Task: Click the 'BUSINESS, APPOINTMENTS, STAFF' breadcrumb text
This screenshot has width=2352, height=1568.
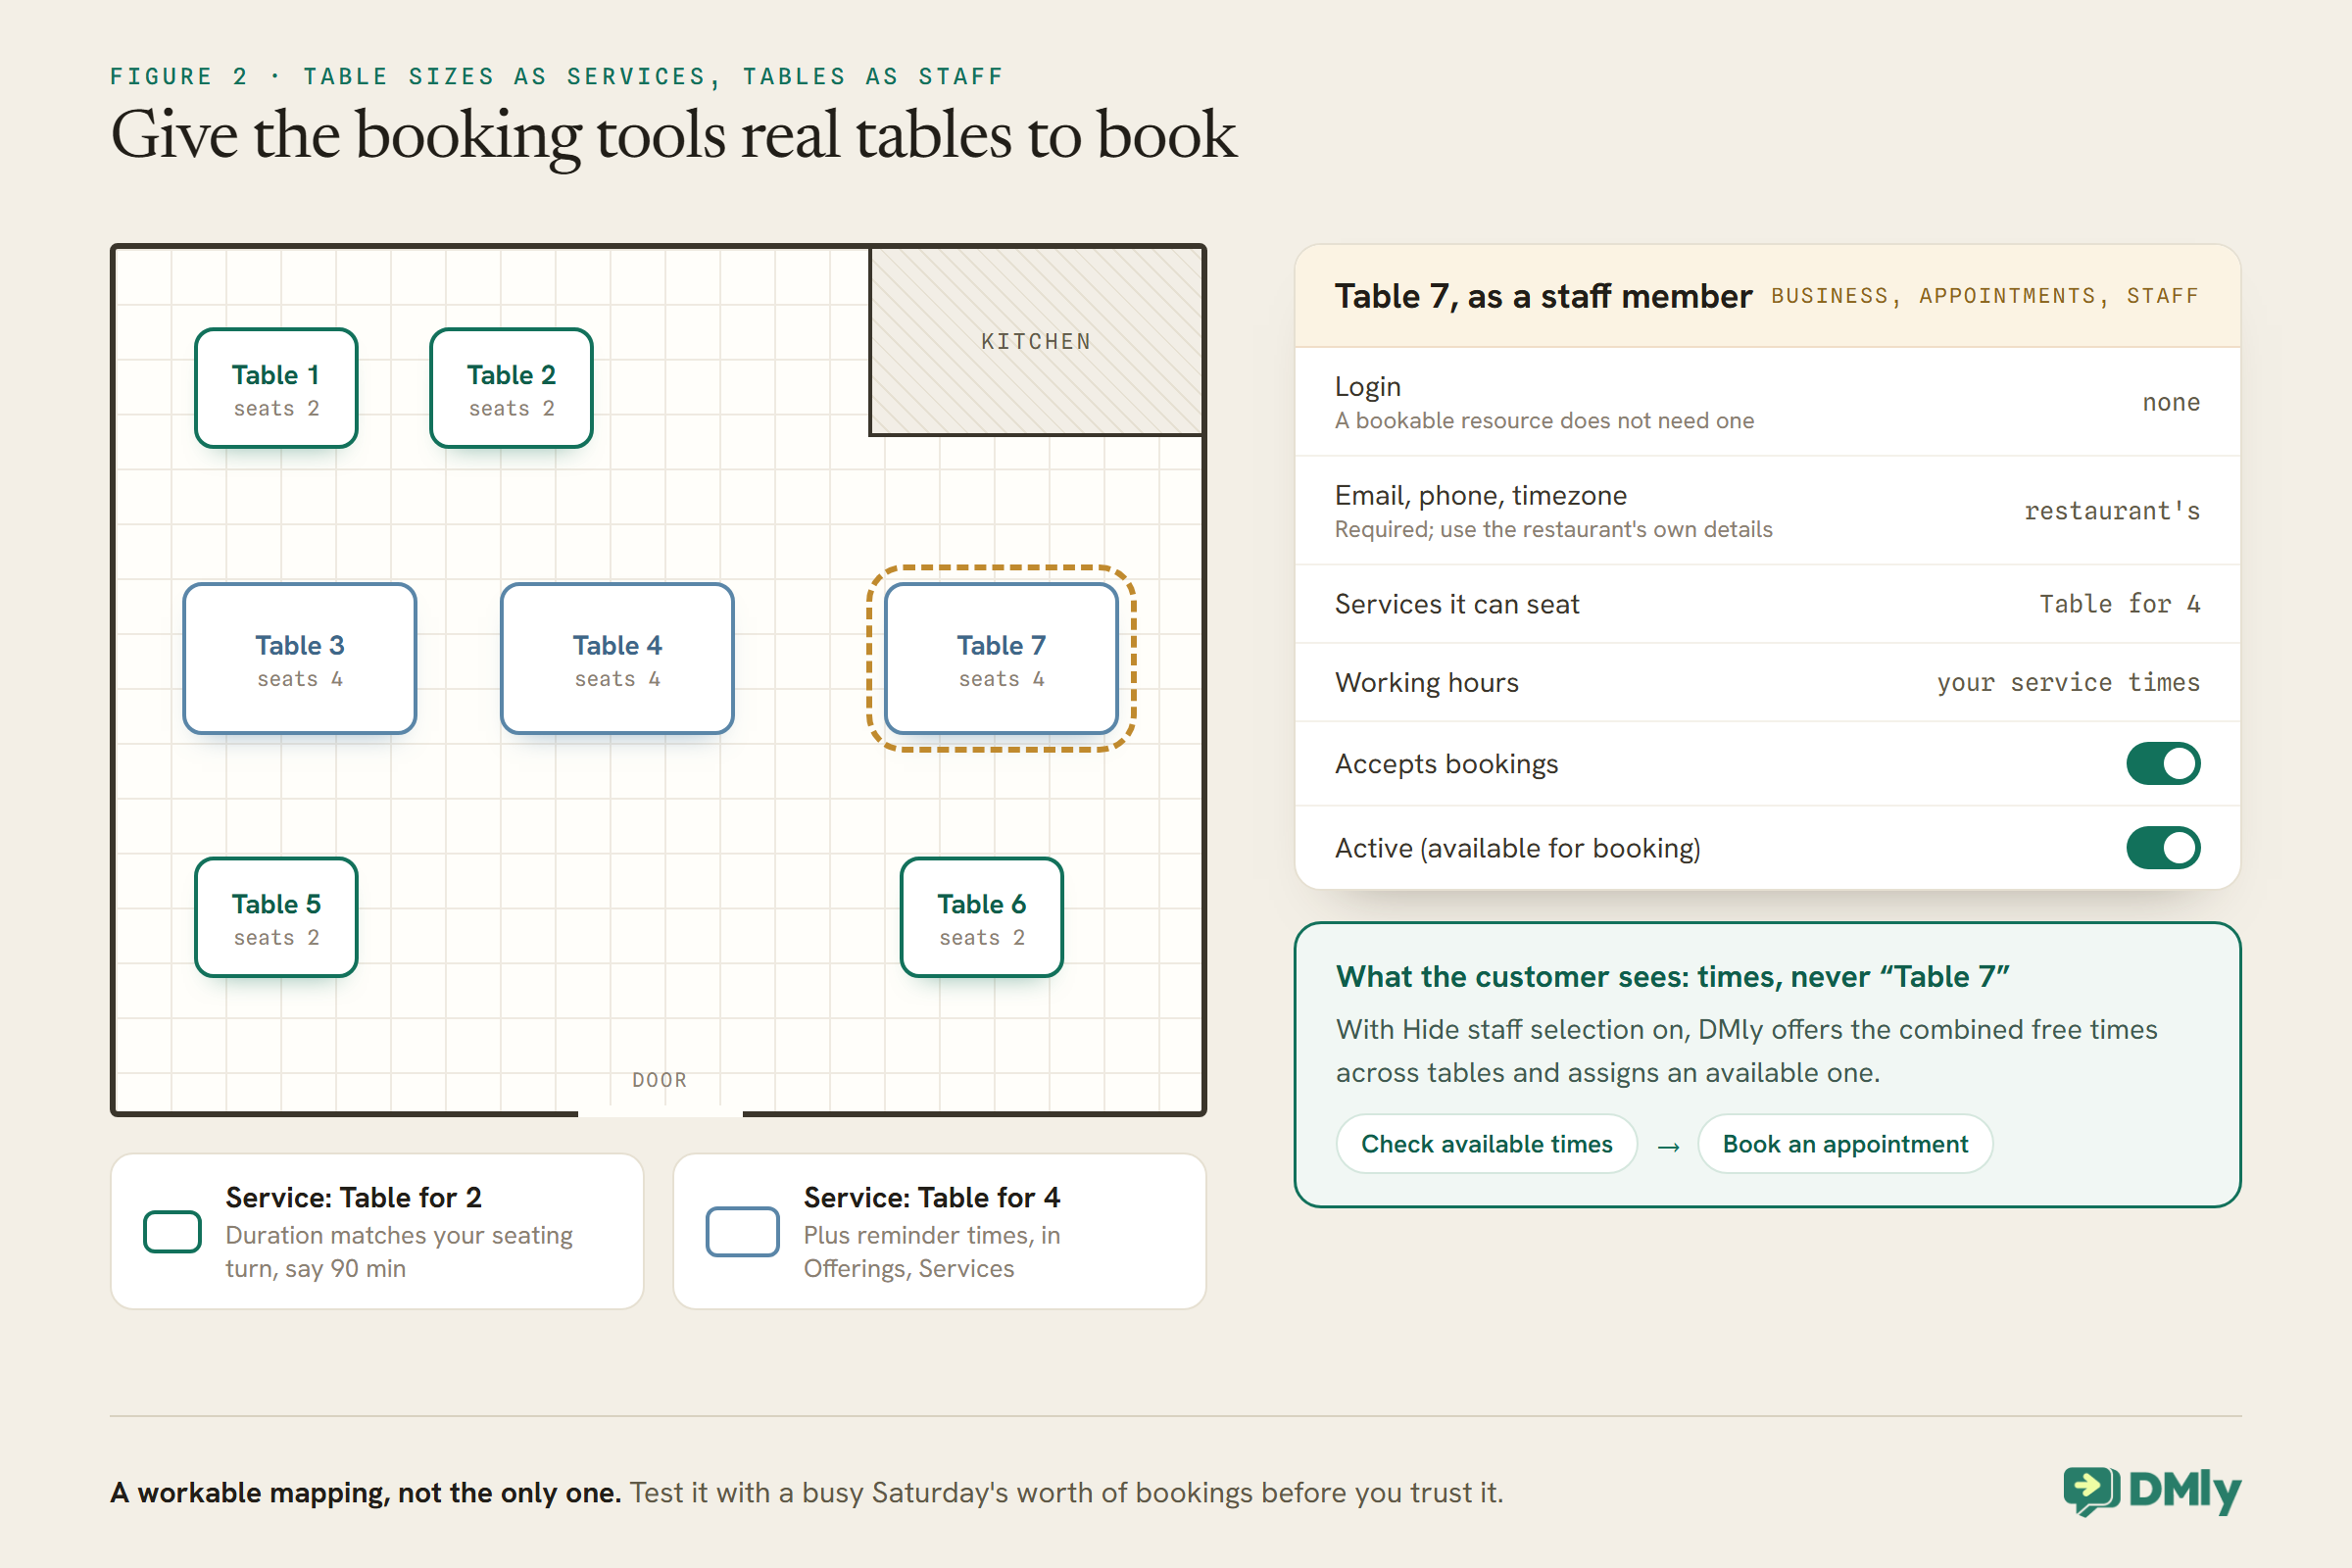Action: [x=1985, y=296]
